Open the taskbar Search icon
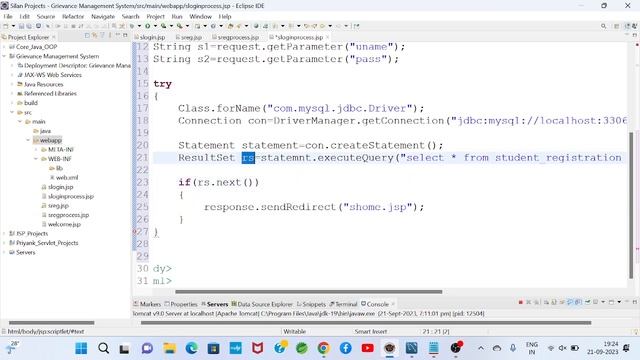 pos(103,348)
